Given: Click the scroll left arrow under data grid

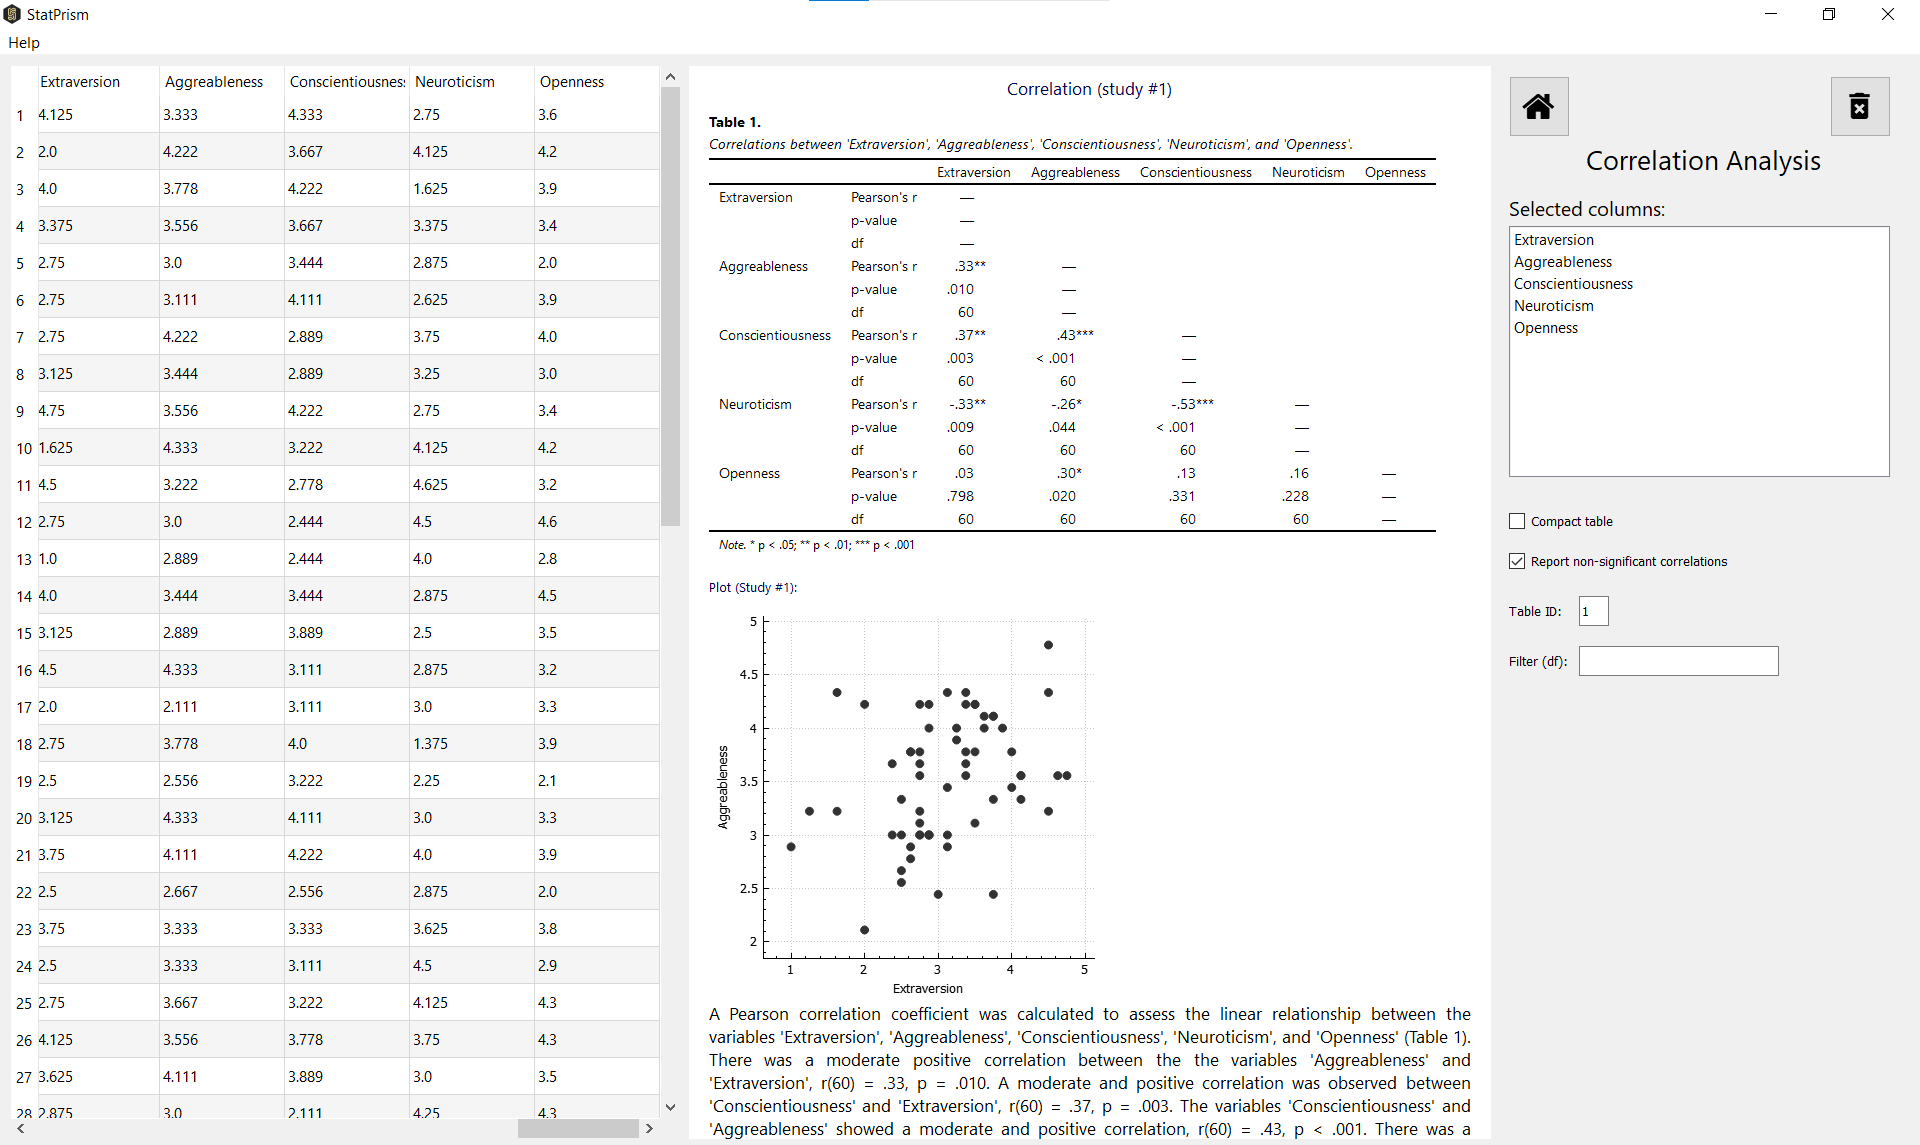Looking at the screenshot, I should tap(20, 1128).
